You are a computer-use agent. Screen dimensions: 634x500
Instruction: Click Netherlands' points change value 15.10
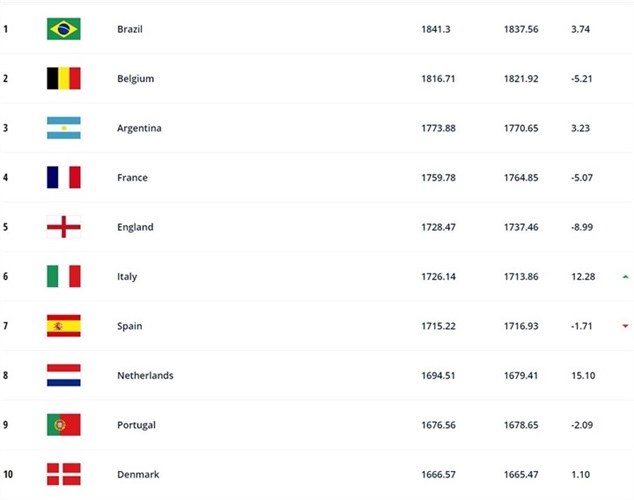pos(583,376)
